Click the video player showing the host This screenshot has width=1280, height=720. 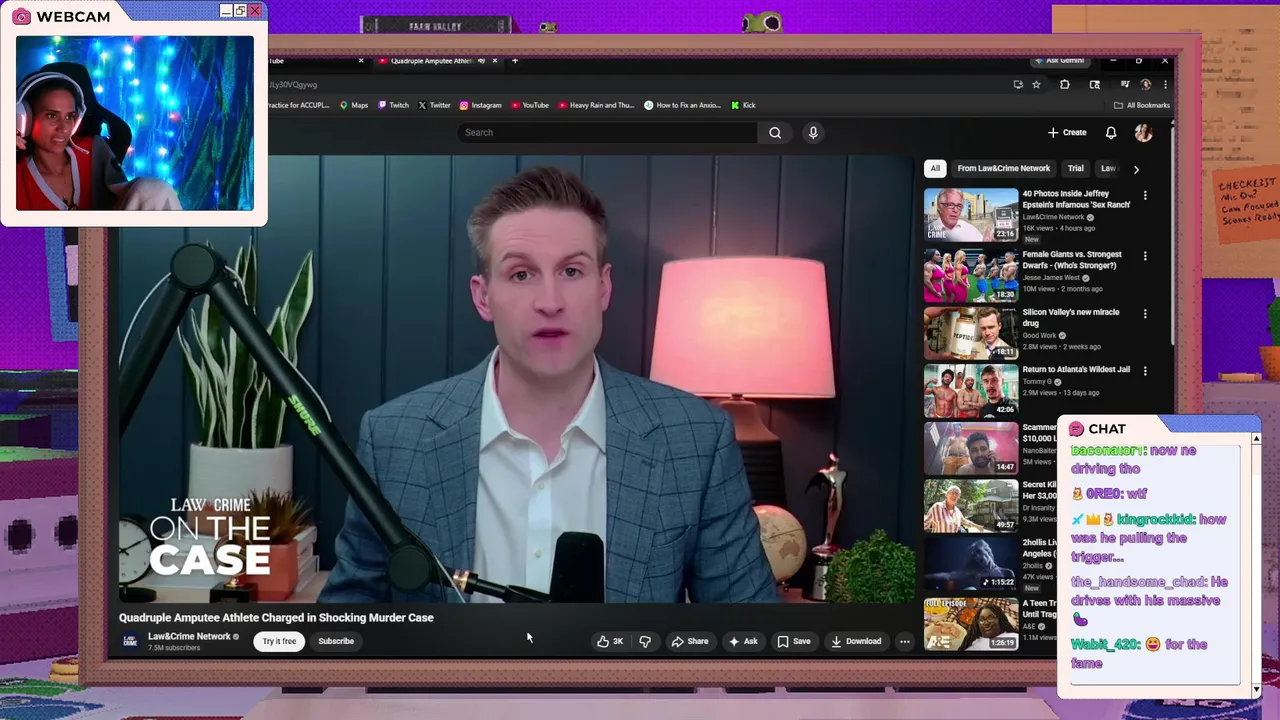click(516, 379)
